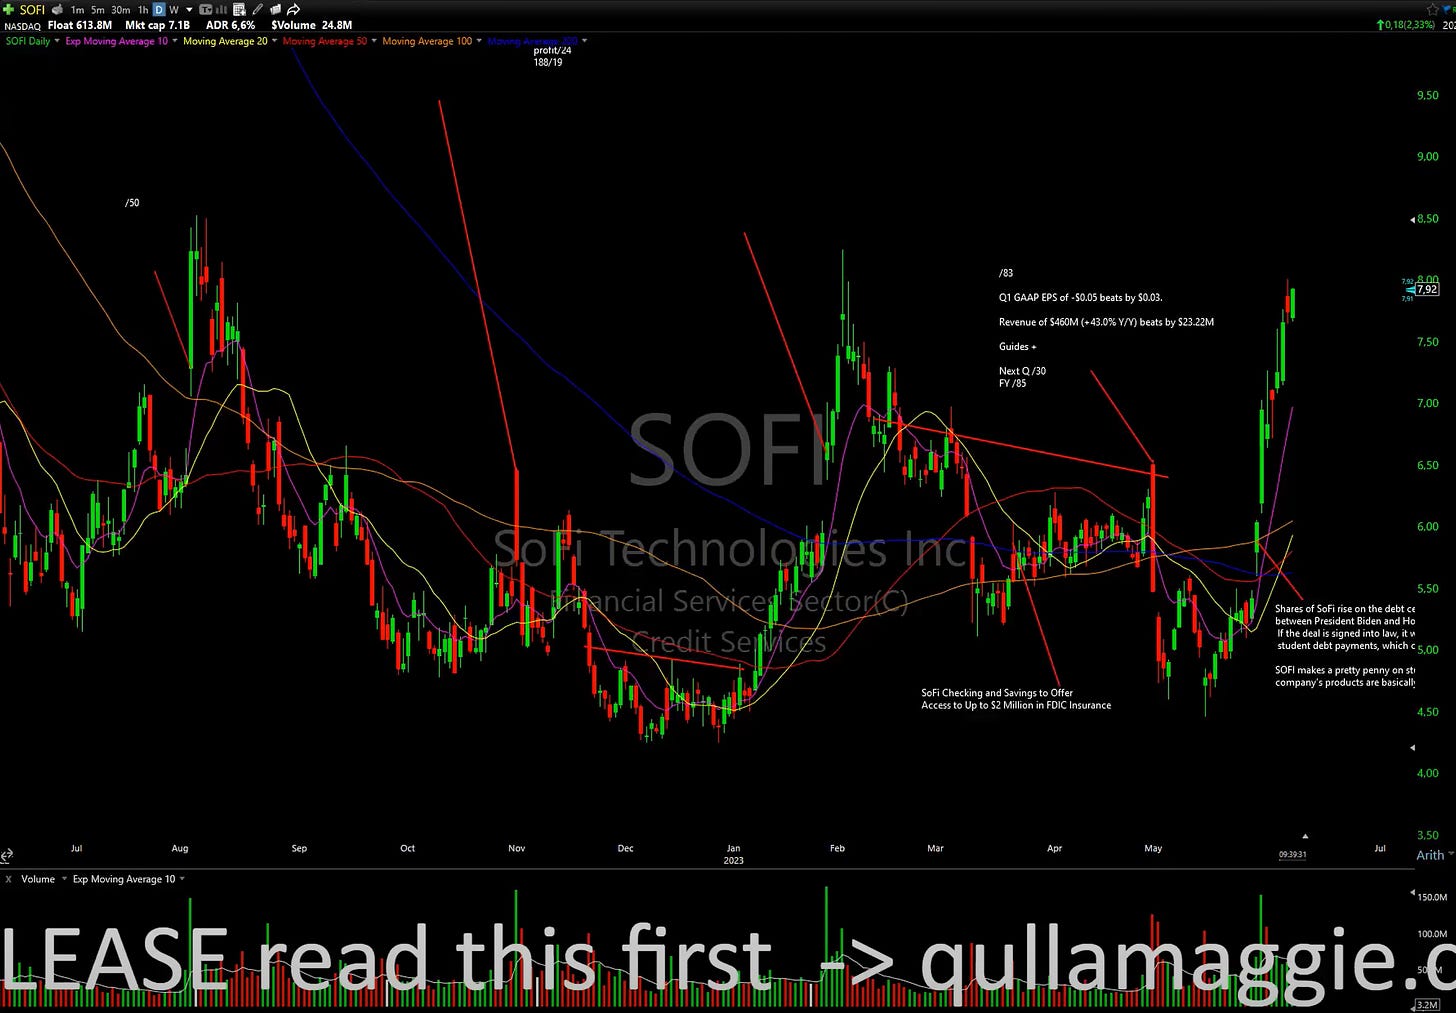Viewport: 1456px width, 1013px height.
Task: Click the 7,92 current price label
Action: point(1427,289)
